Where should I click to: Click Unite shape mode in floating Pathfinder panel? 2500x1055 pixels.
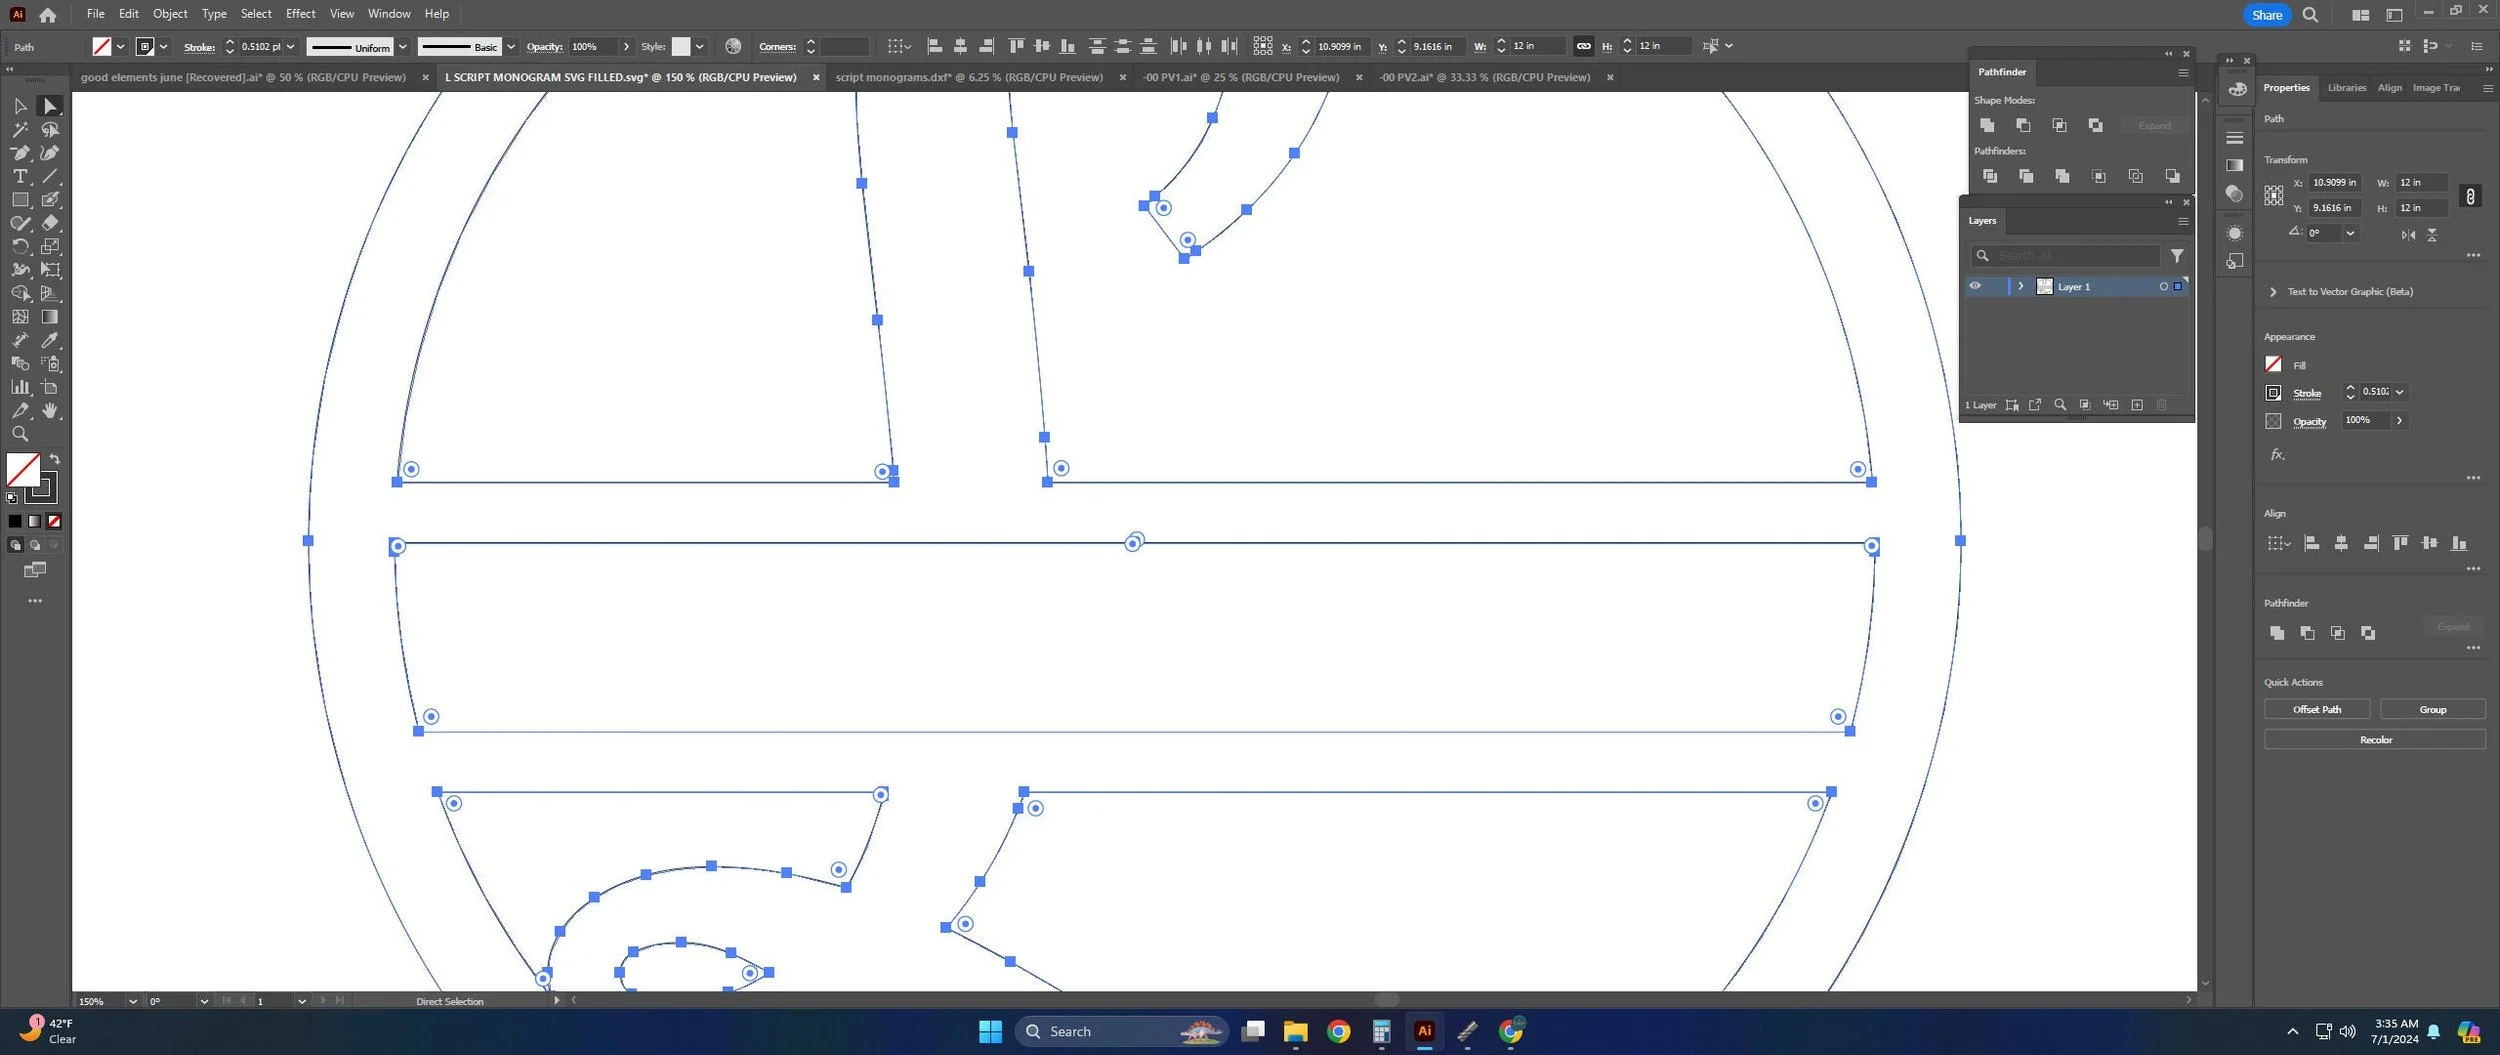[1987, 125]
